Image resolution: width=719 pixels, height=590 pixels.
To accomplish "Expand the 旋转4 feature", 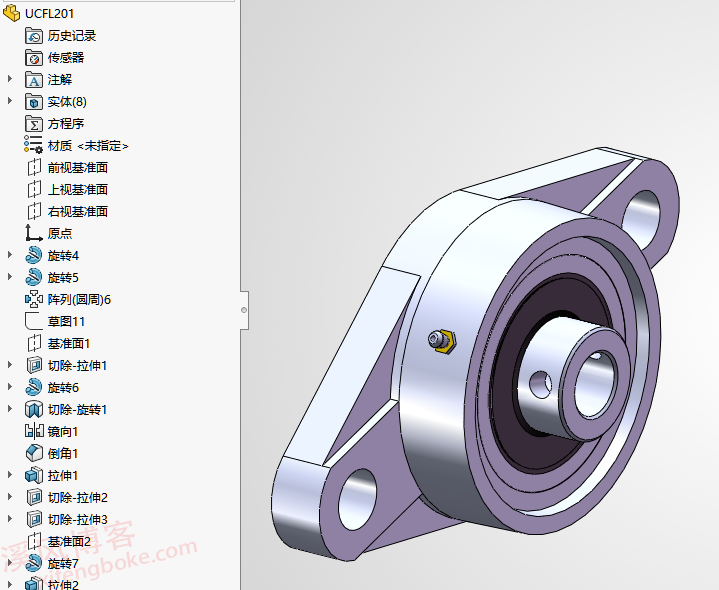I will (10, 255).
